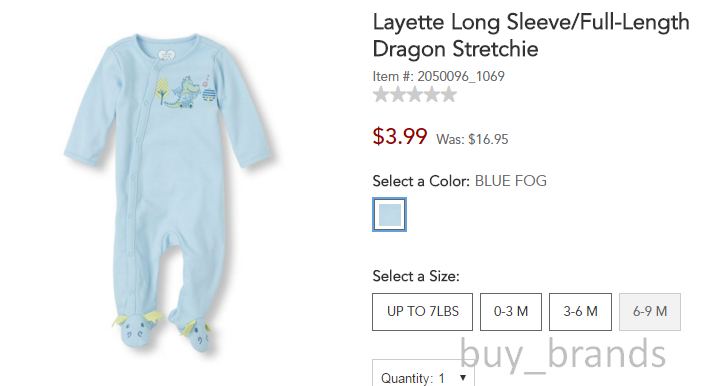Select the Blue Fog color swatch
This screenshot has width=706, height=386.
[x=389, y=214]
